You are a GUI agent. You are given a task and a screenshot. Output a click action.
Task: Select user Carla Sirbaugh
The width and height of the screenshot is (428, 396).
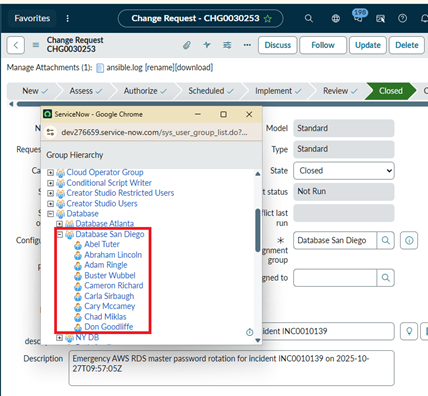(x=109, y=296)
